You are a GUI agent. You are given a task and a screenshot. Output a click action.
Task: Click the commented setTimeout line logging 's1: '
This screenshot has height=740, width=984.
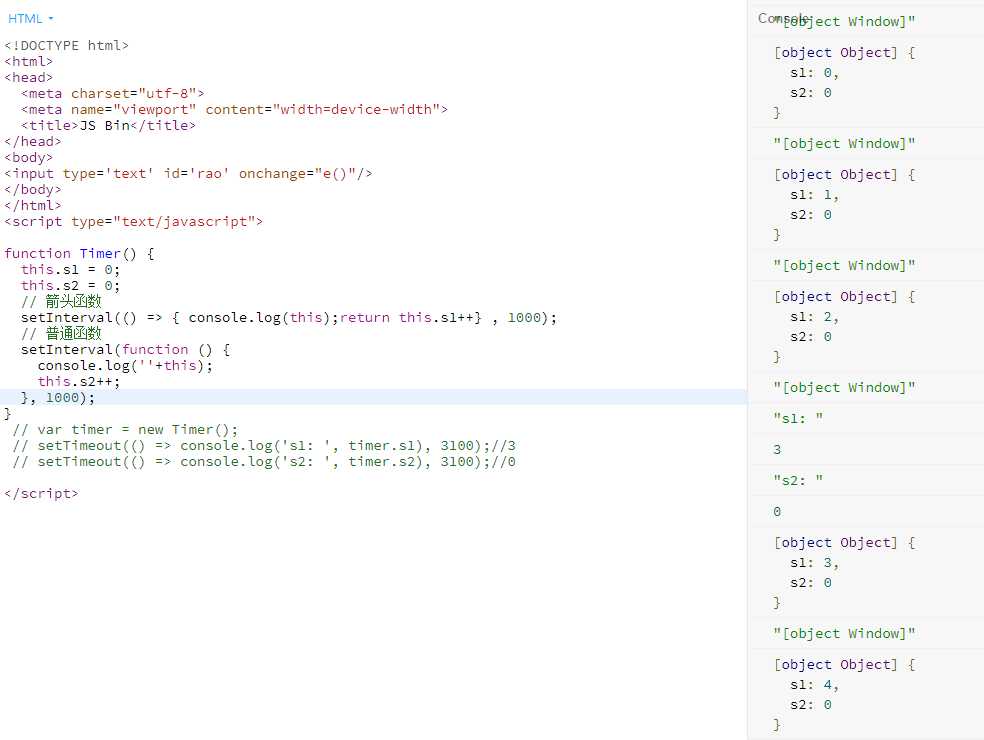click(x=264, y=446)
